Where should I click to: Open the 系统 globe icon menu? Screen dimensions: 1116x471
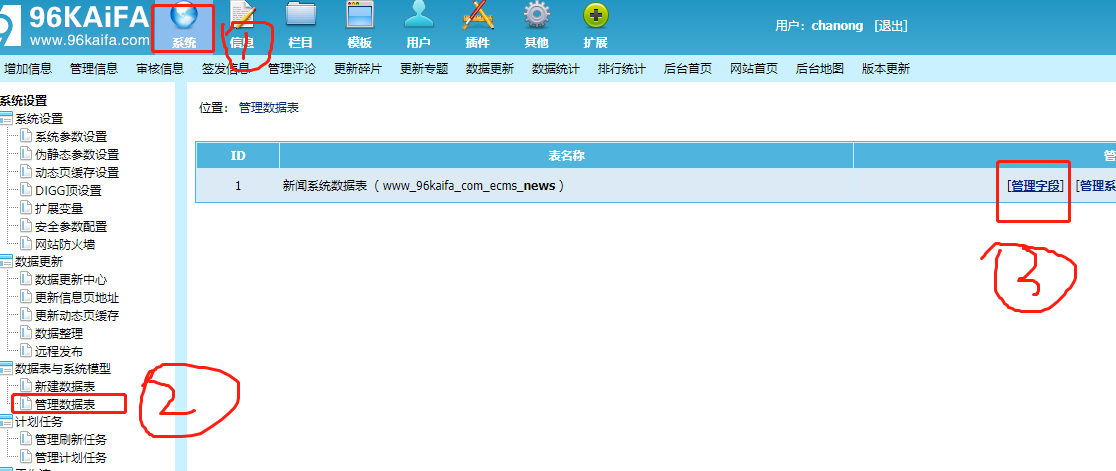pos(184,26)
